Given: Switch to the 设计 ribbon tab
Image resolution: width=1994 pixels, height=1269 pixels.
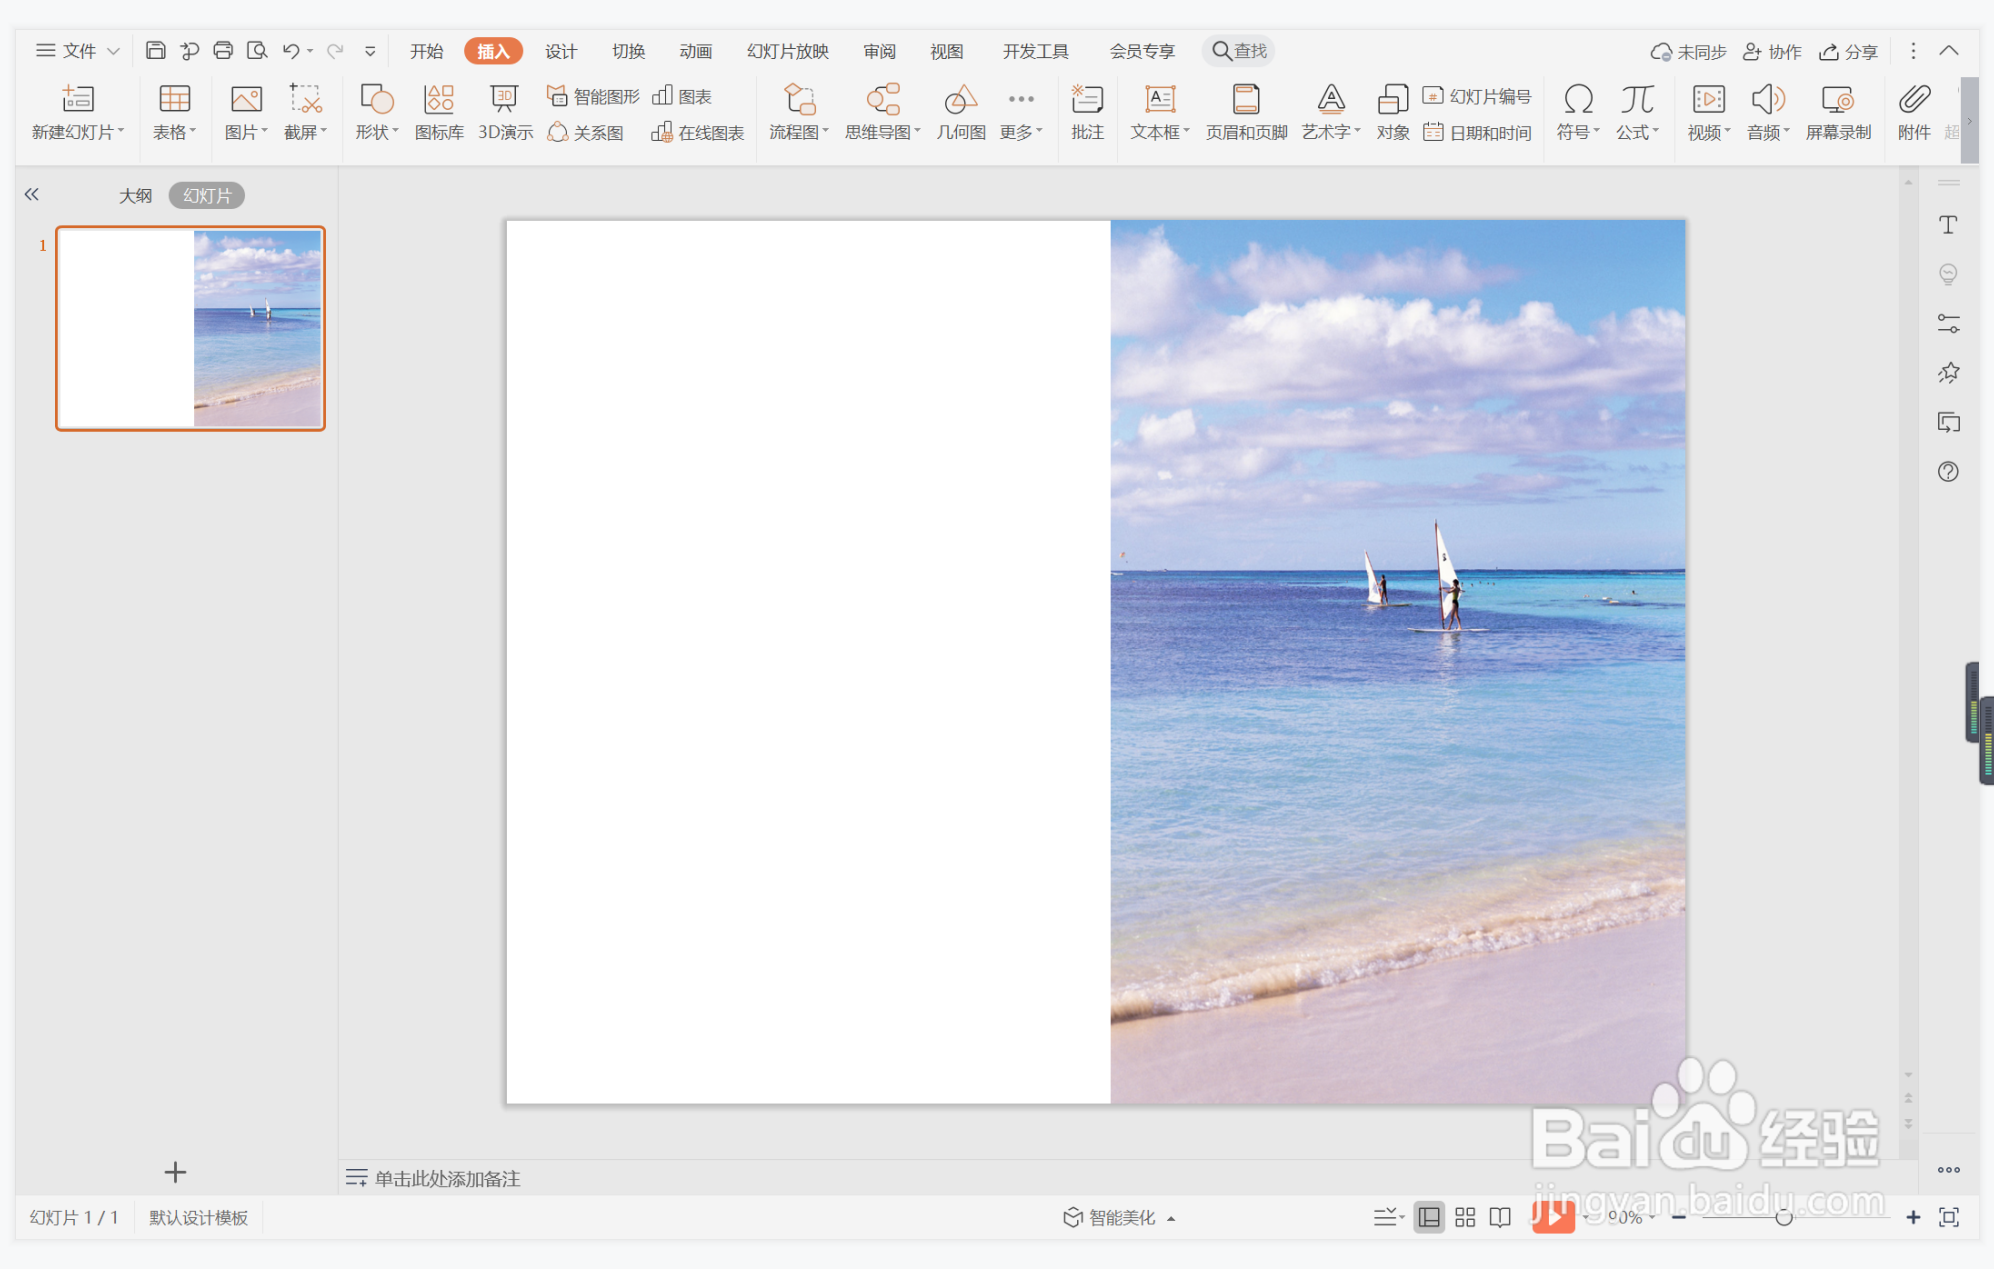Looking at the screenshot, I should pos(560,51).
